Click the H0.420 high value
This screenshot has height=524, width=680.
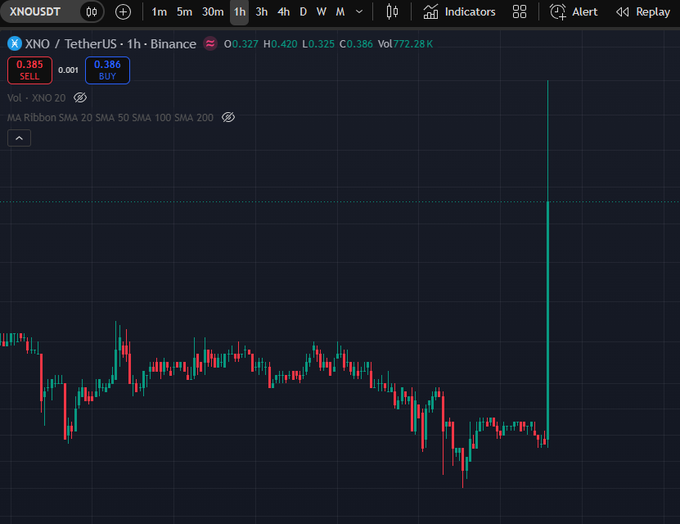280,44
